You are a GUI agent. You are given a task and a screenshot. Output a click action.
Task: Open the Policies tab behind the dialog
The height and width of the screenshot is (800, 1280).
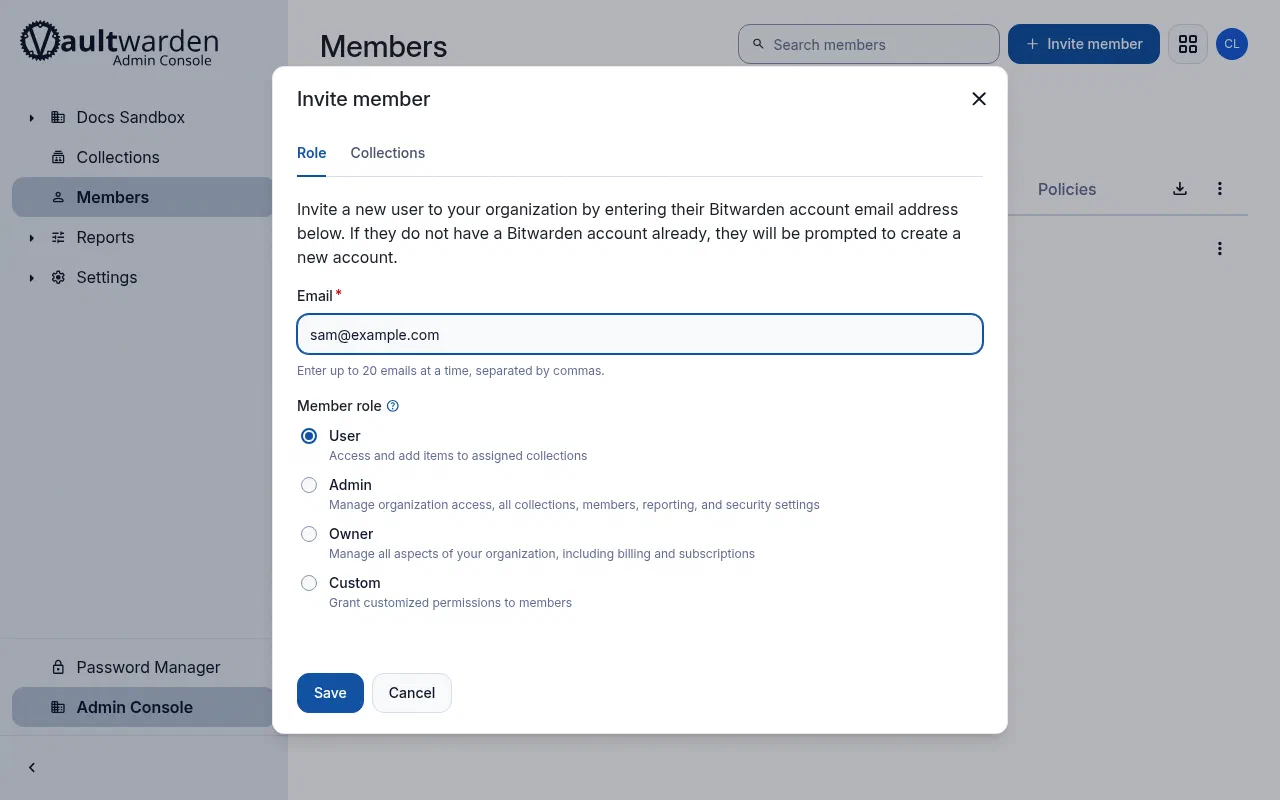point(1067,189)
